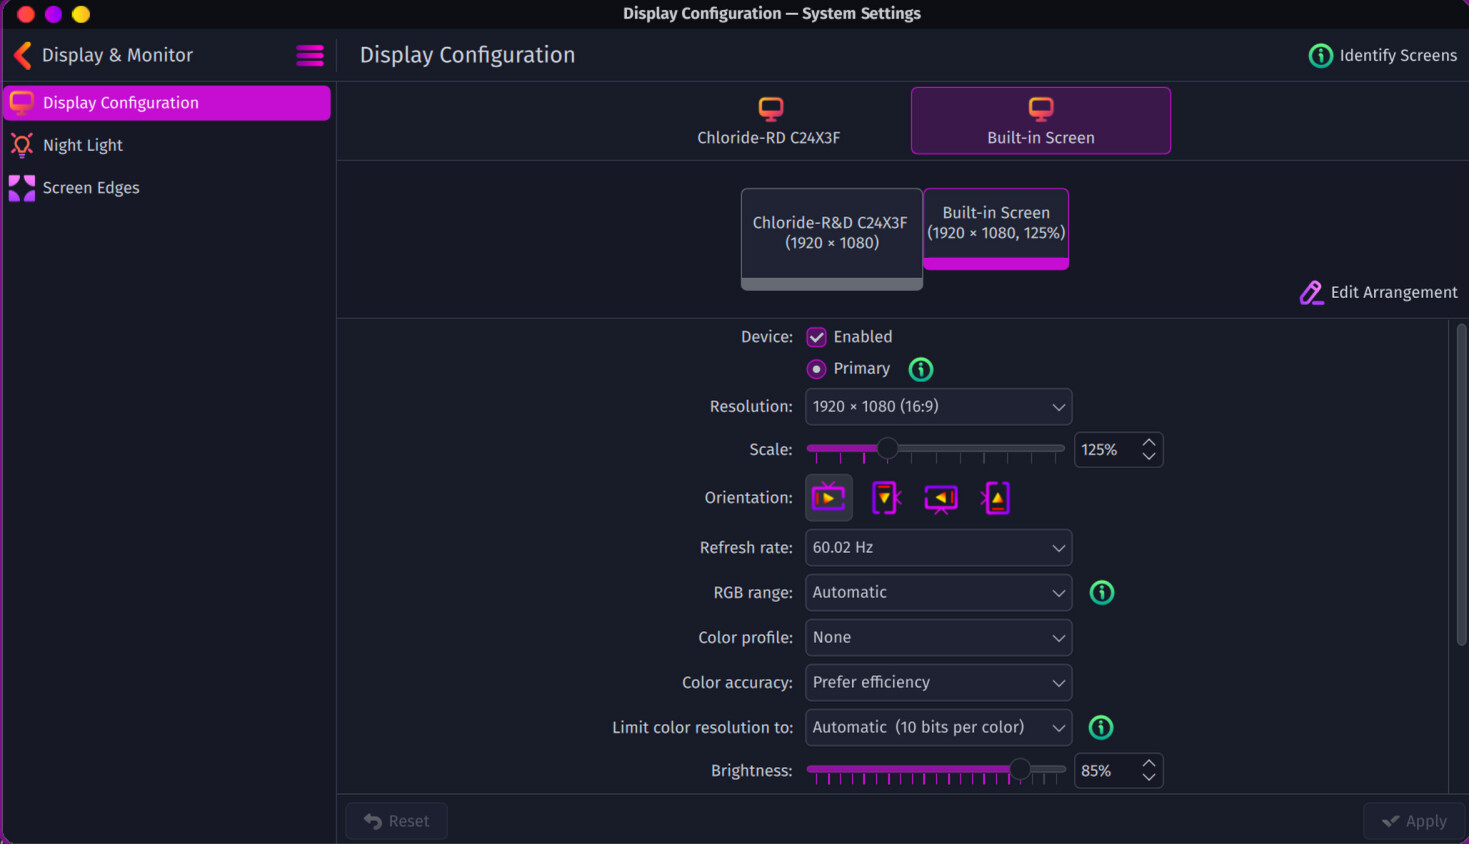Click the Identify Screens button
Viewport: 1469px width, 844px height.
tap(1383, 55)
